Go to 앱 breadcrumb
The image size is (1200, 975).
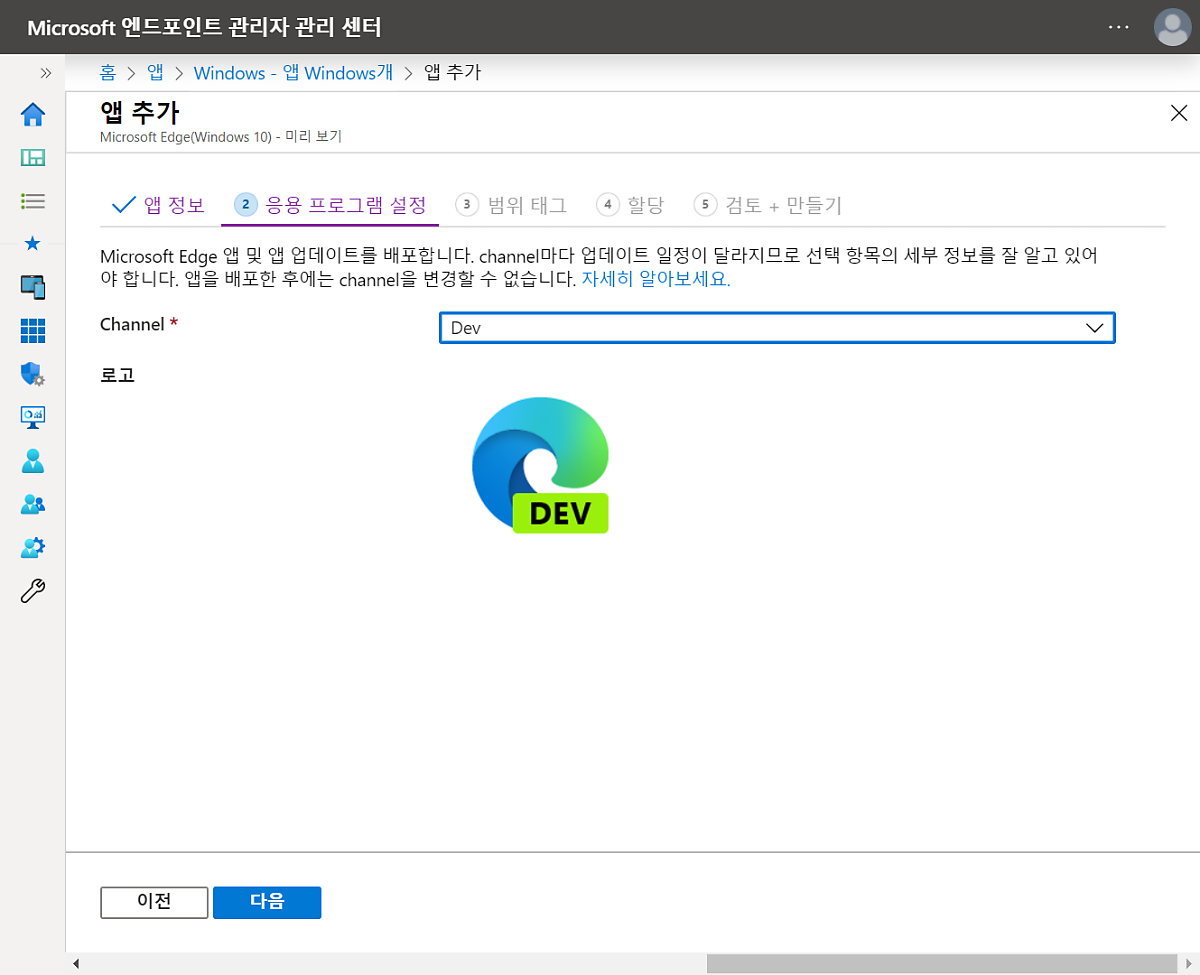click(x=155, y=73)
